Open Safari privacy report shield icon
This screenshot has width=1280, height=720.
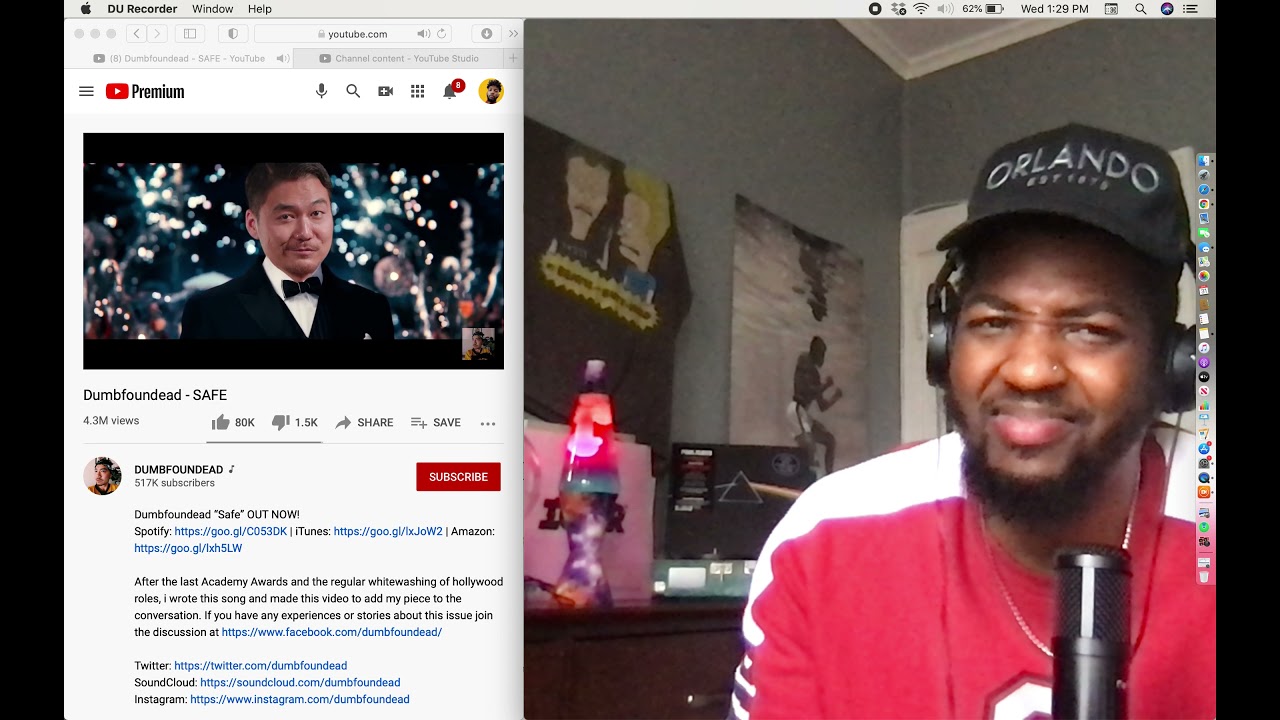[x=233, y=33]
